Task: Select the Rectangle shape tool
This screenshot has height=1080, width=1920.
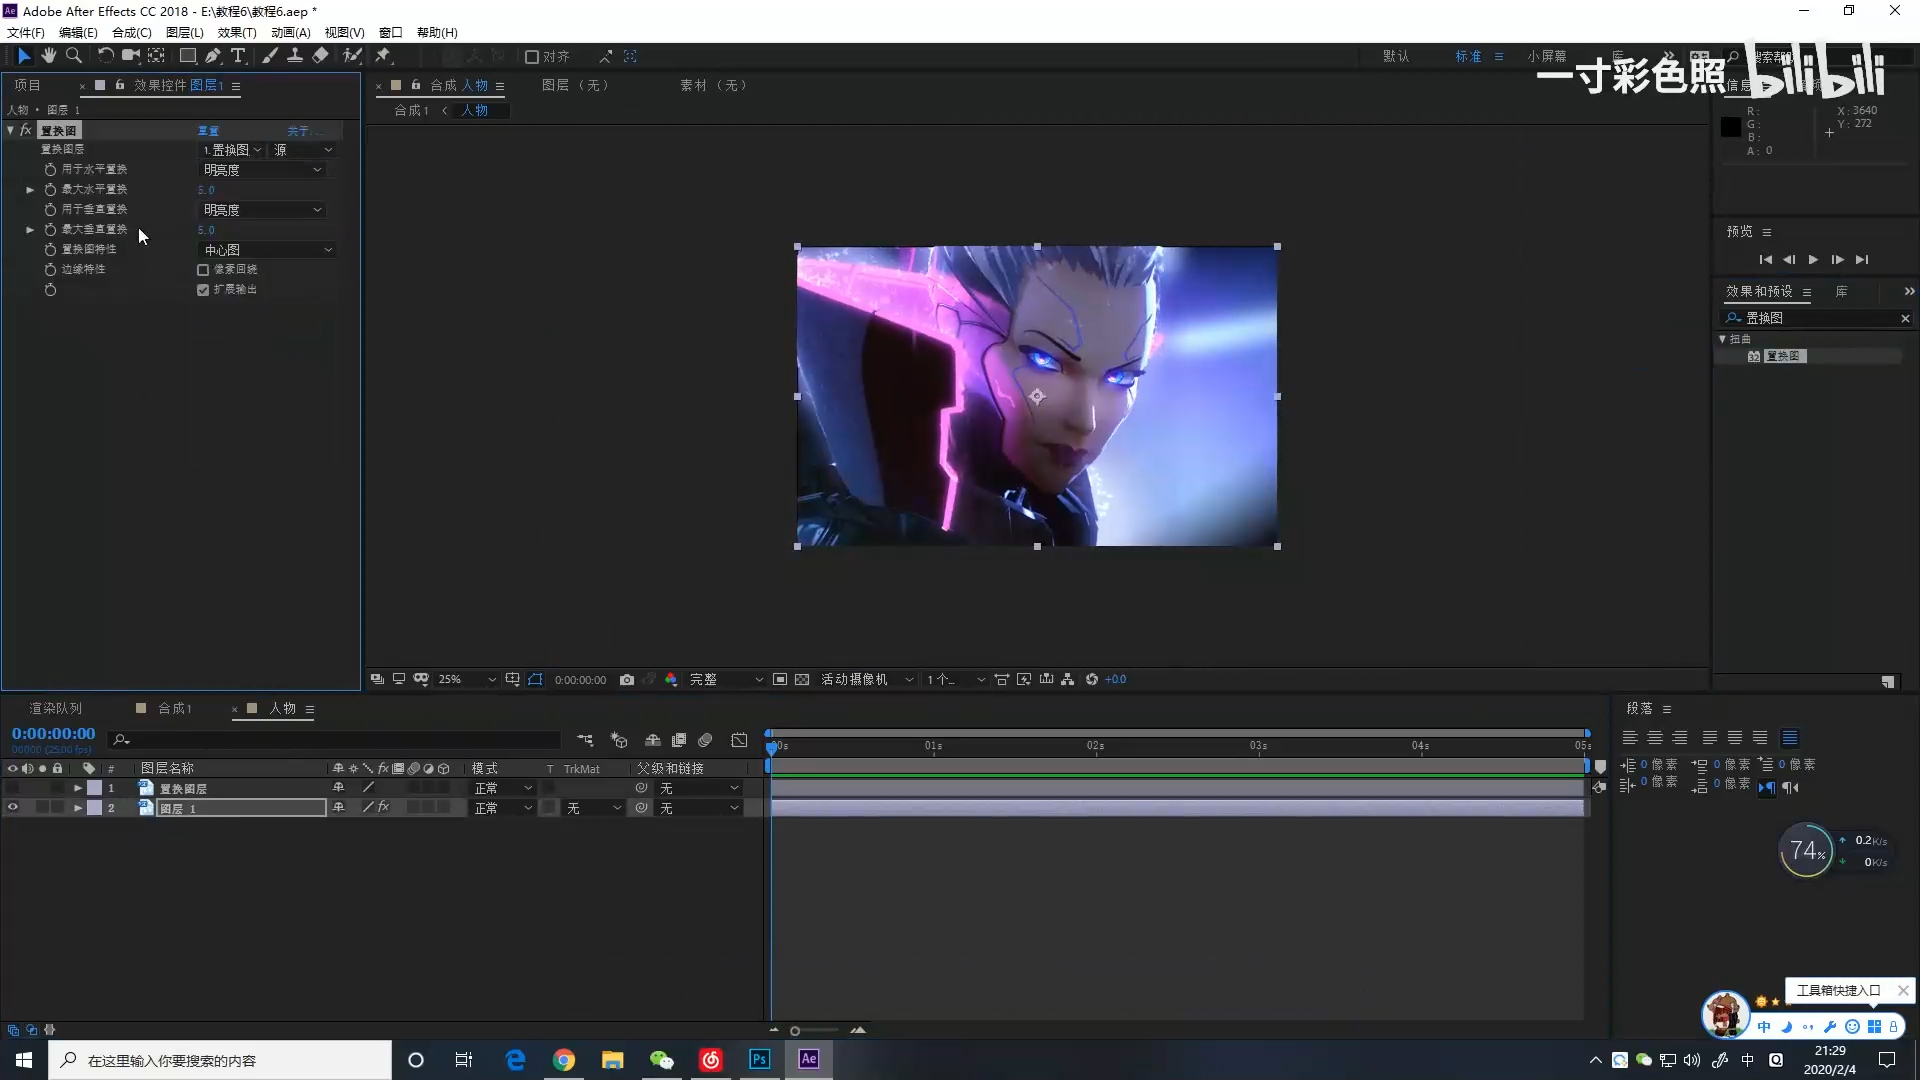Action: pos(187,56)
